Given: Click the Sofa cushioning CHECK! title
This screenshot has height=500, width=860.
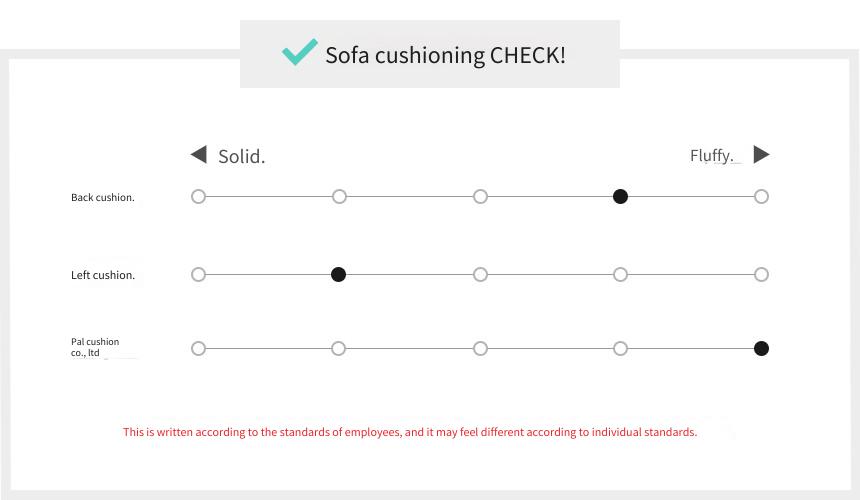Looking at the screenshot, I should tap(445, 55).
